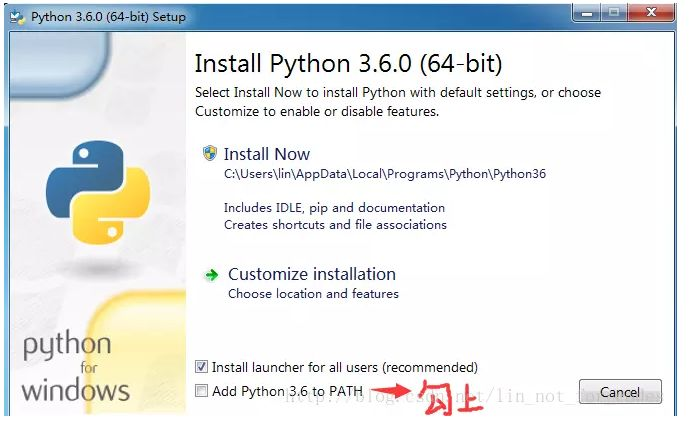Click the Python logo in the sidebar
This screenshot has height=421, width=690.
click(98, 192)
